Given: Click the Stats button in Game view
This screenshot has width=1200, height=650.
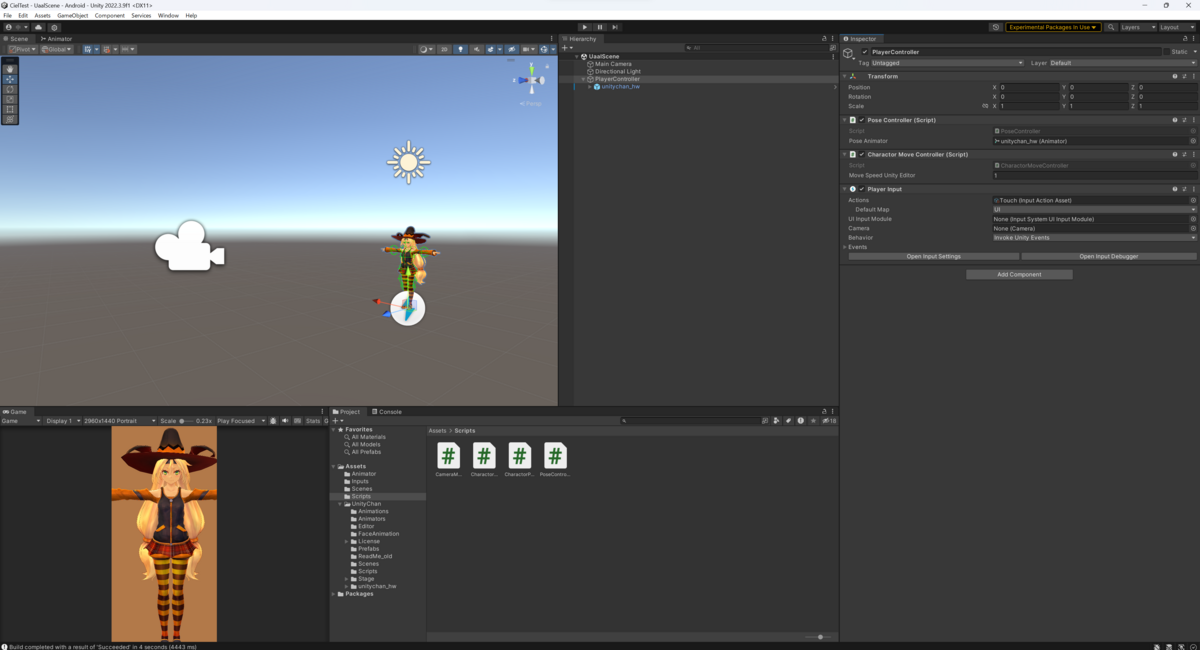Looking at the screenshot, I should [313, 421].
